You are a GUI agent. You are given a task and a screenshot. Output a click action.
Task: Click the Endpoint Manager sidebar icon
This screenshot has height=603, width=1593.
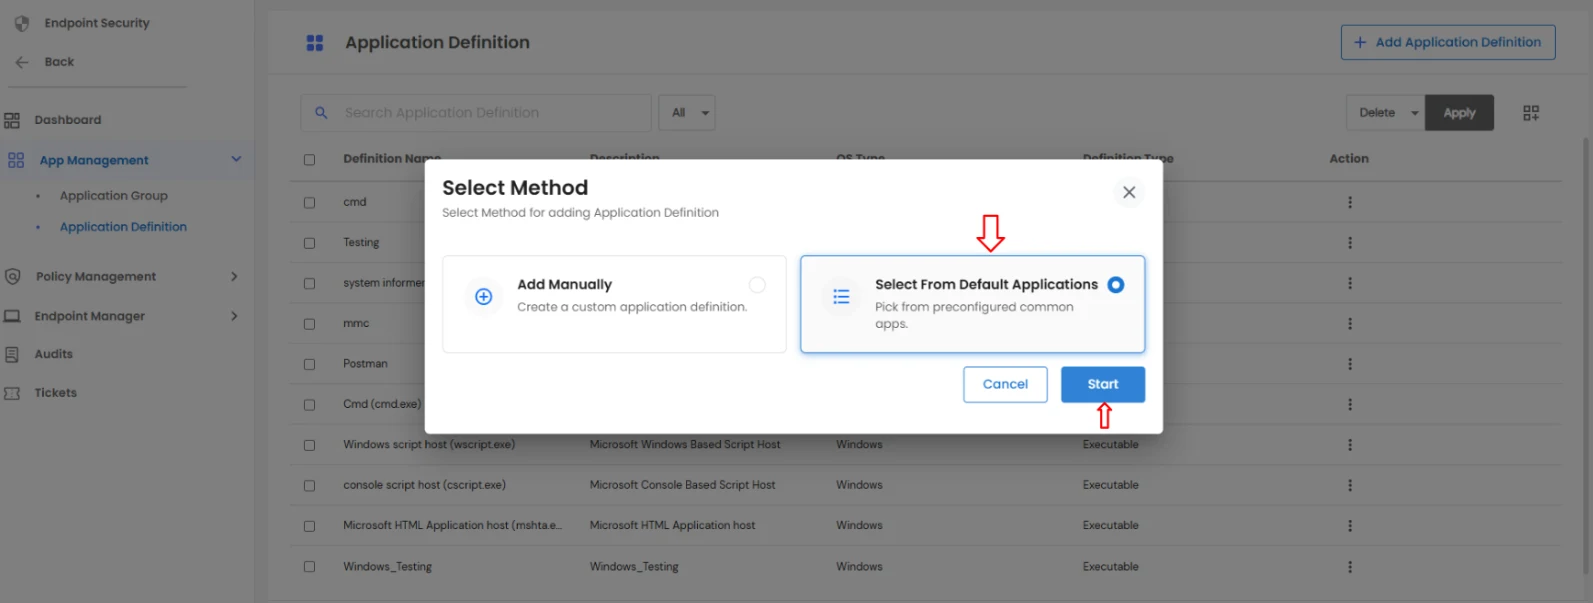(x=14, y=316)
